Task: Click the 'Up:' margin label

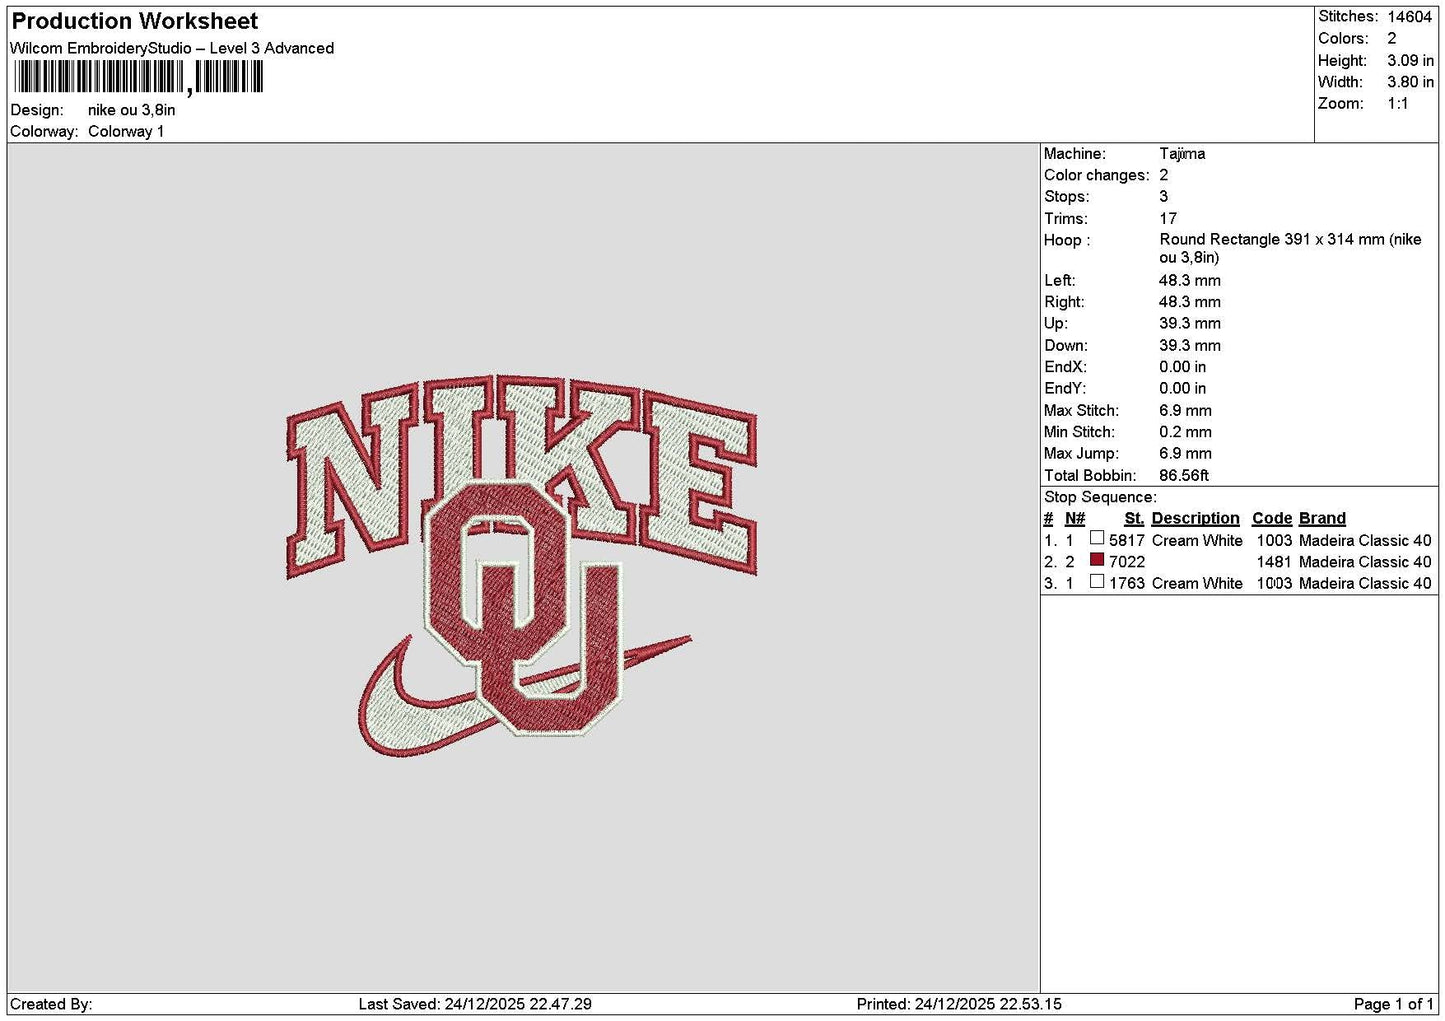Action: pos(1056,324)
